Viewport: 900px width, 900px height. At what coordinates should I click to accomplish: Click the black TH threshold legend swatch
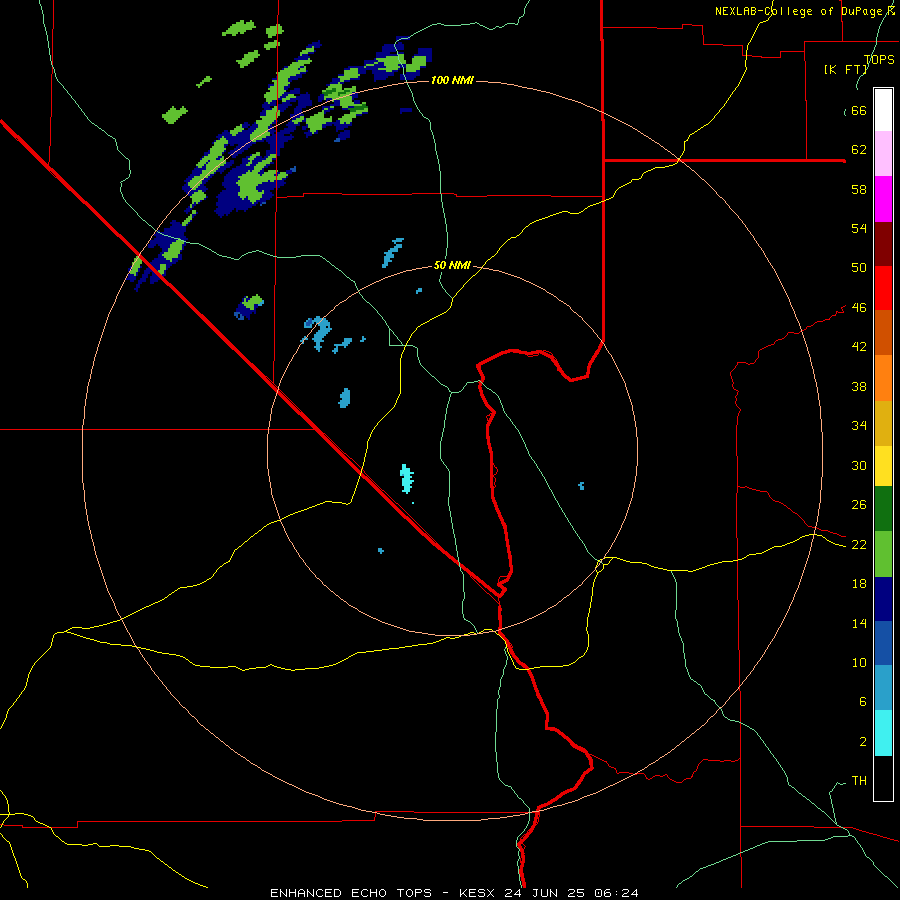click(x=883, y=778)
